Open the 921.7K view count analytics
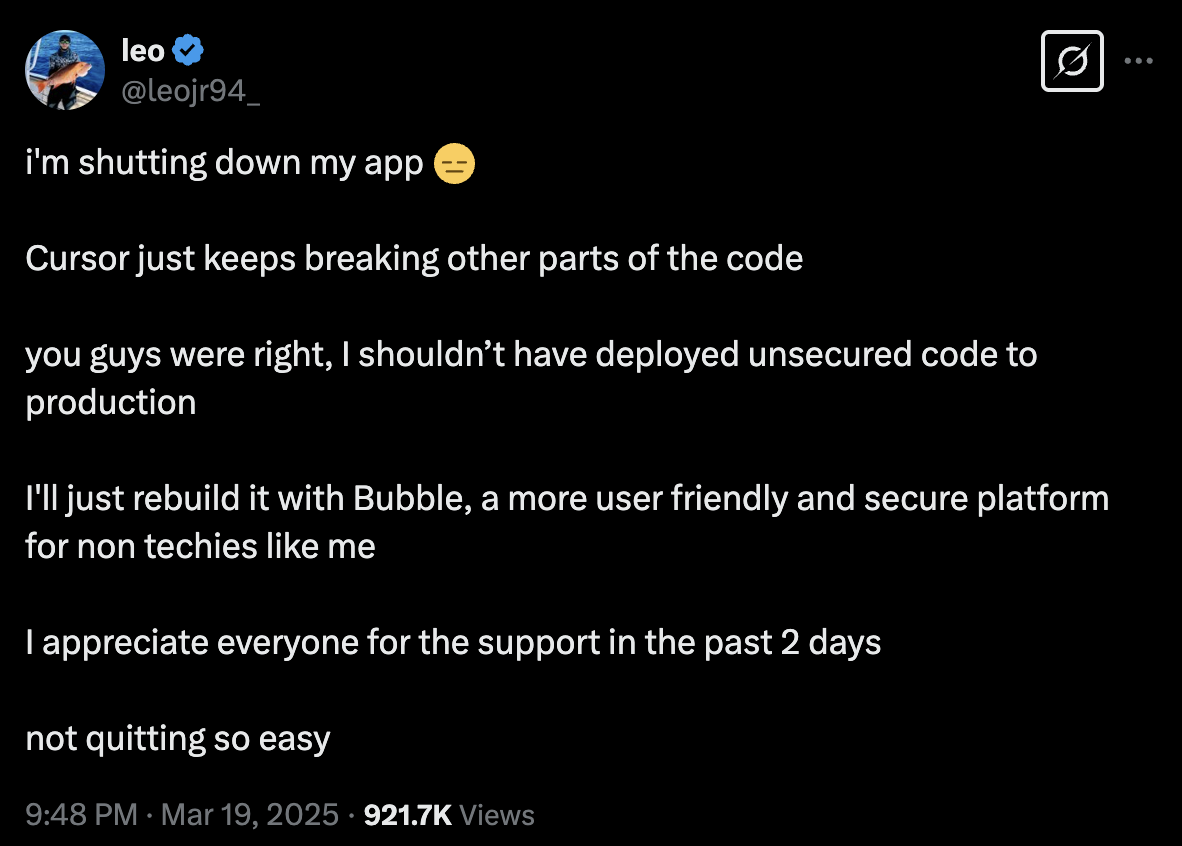This screenshot has height=846, width=1182. [x=408, y=815]
